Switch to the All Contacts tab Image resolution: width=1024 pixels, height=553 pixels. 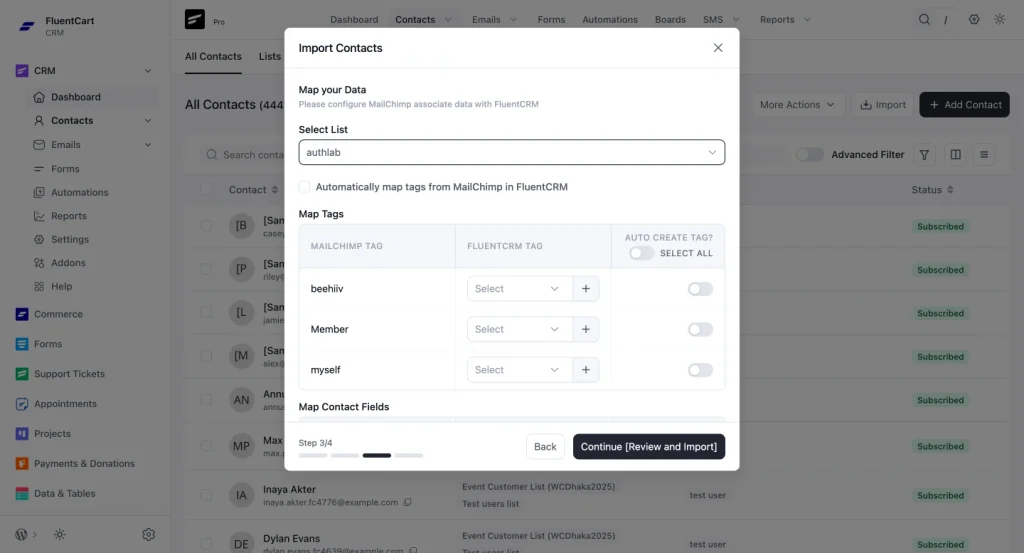point(213,56)
